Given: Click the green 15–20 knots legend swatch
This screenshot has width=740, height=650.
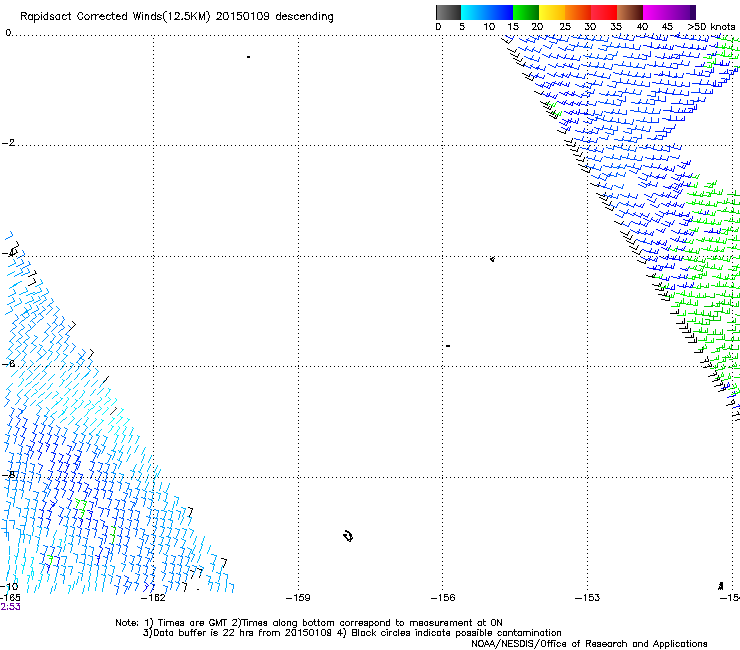Looking at the screenshot, I should pyautogui.click(x=526, y=12).
